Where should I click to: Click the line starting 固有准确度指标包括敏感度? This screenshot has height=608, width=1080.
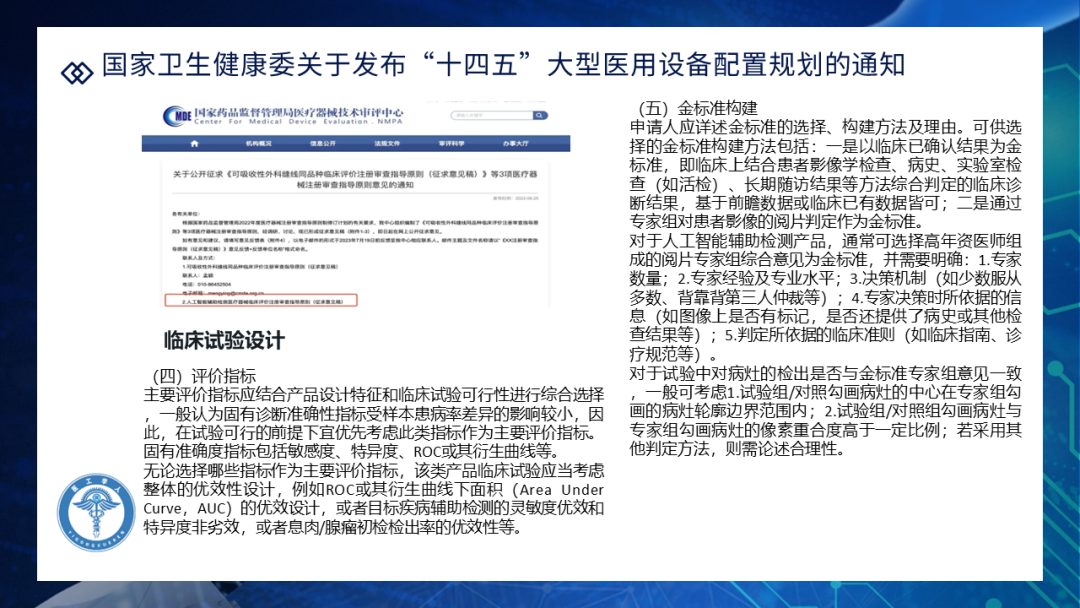click(x=351, y=452)
